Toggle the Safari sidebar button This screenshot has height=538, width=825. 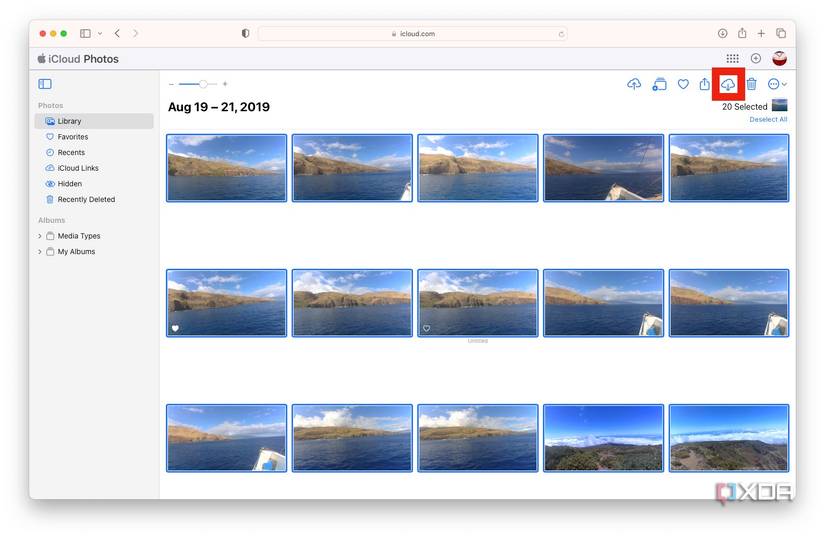click(85, 33)
